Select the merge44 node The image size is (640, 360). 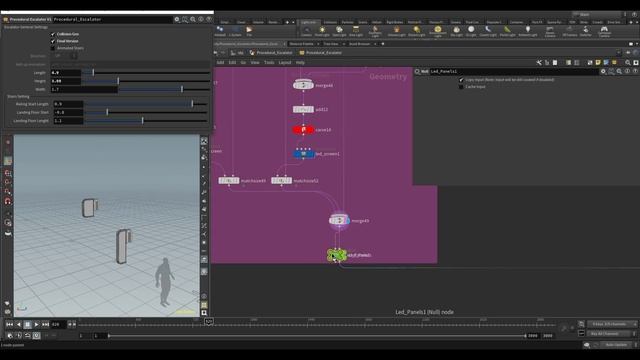tap(303, 85)
